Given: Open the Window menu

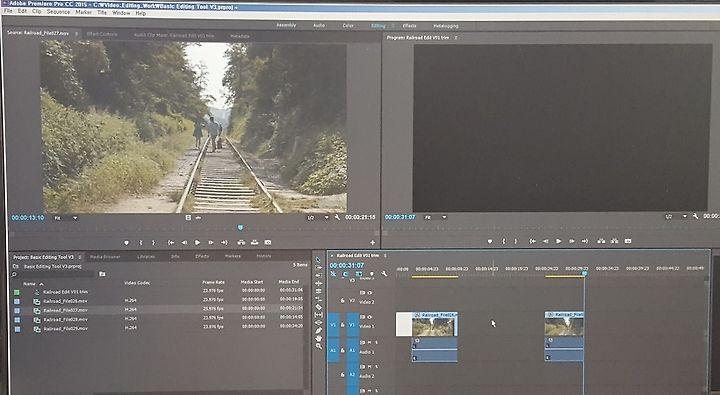Looking at the screenshot, I should pos(121,13).
